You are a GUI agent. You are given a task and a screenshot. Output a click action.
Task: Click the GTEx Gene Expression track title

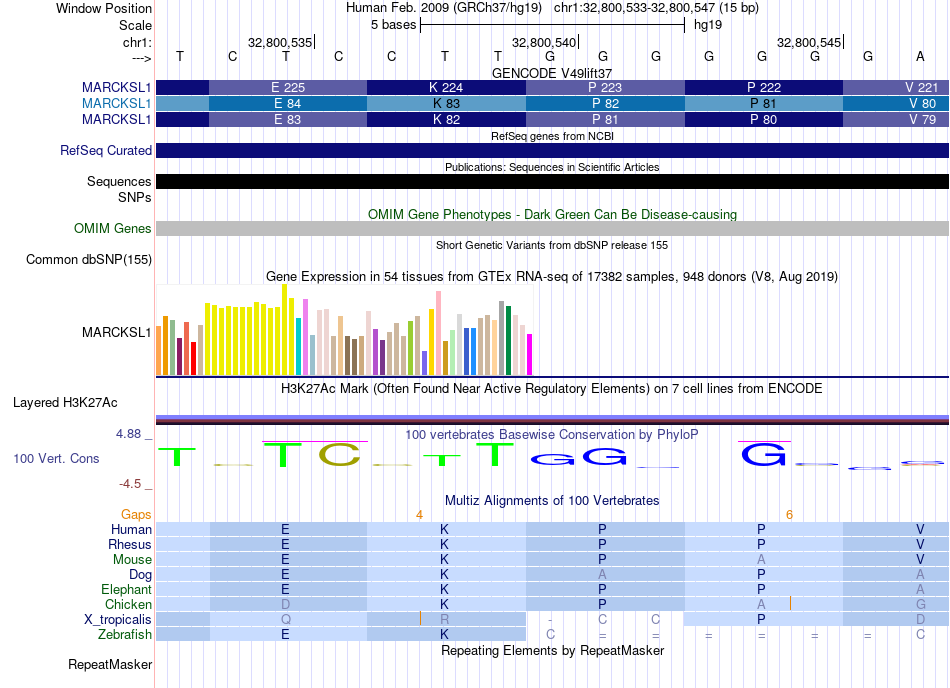coord(552,277)
